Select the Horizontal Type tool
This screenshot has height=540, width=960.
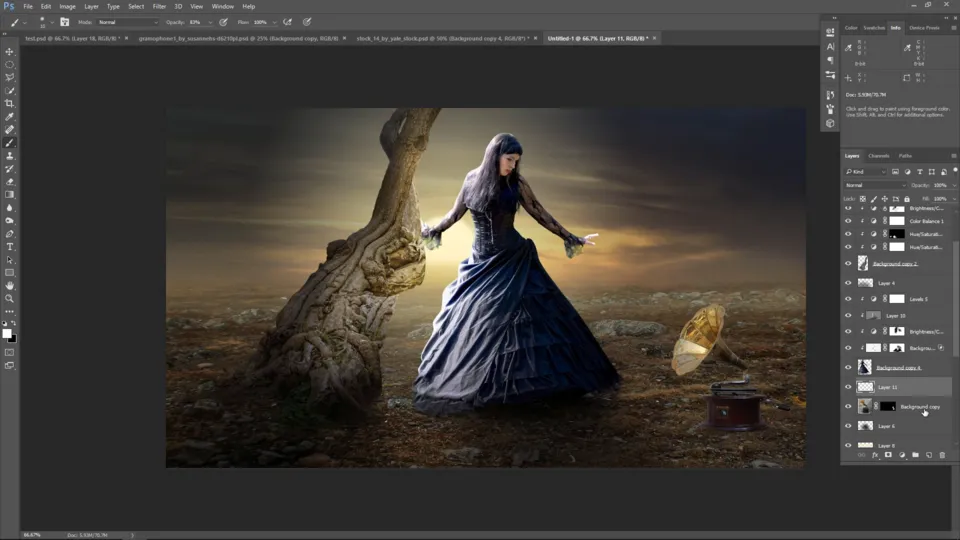point(9,247)
